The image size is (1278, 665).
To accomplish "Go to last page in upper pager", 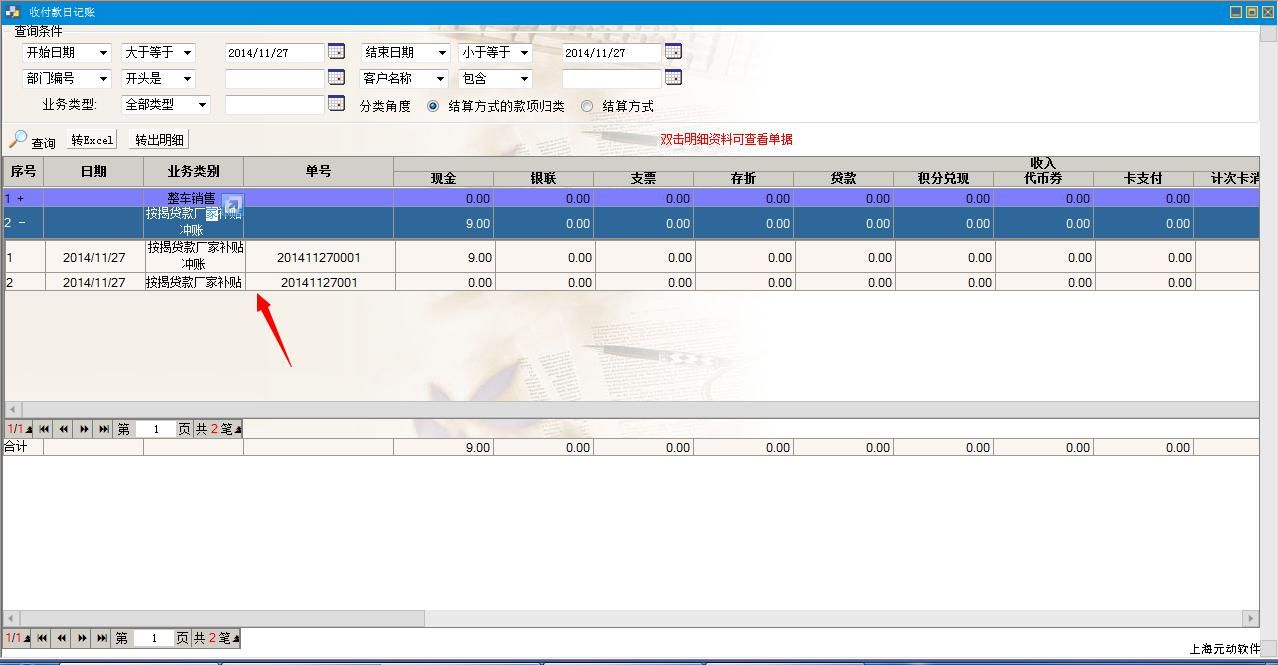I will (x=104, y=429).
